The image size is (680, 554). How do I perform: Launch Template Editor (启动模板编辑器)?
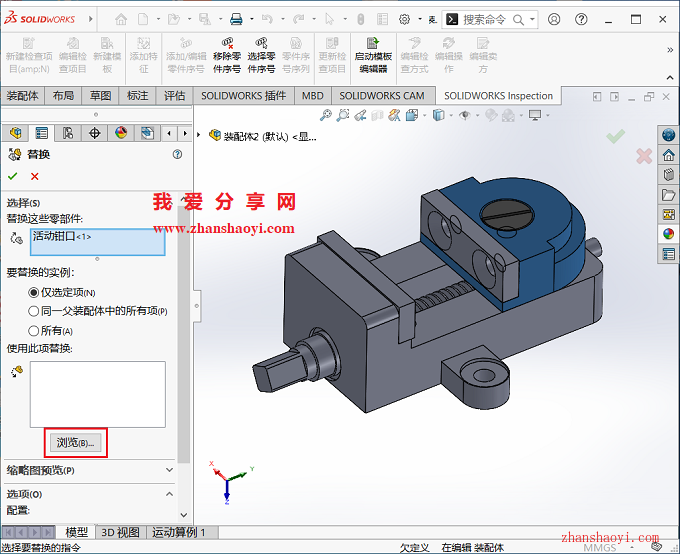click(x=373, y=55)
